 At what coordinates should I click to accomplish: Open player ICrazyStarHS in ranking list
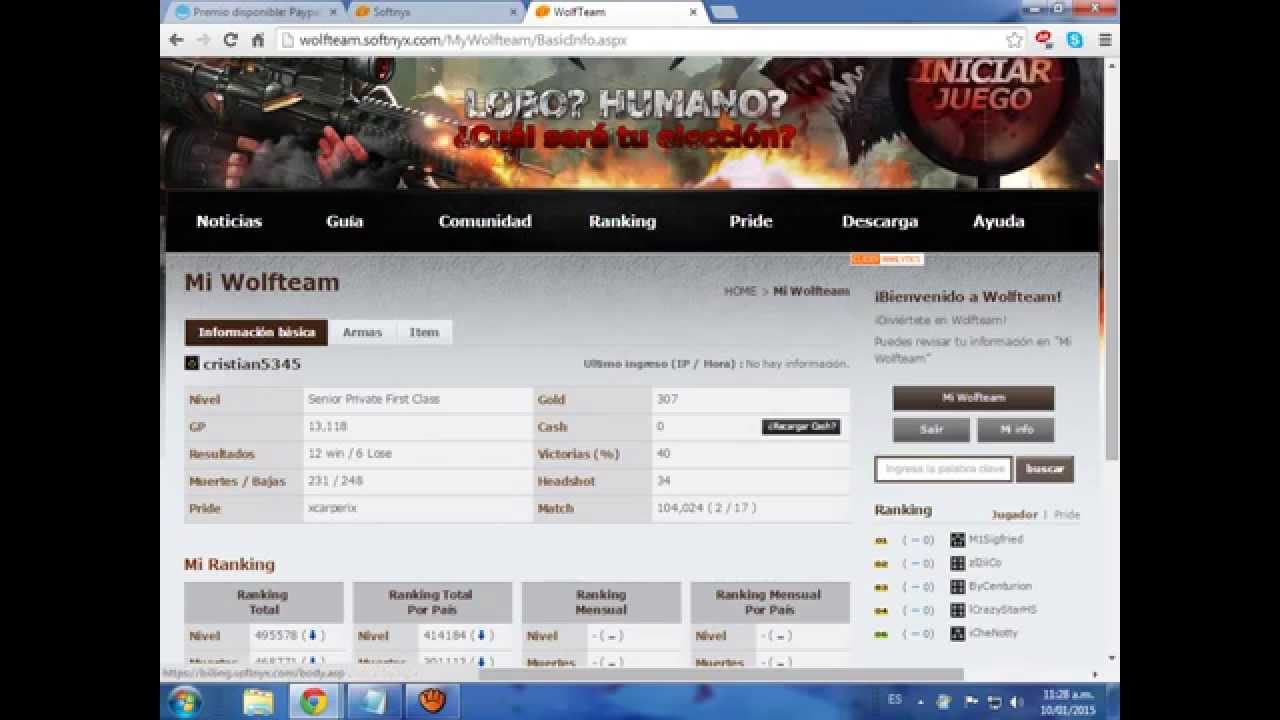click(1003, 610)
